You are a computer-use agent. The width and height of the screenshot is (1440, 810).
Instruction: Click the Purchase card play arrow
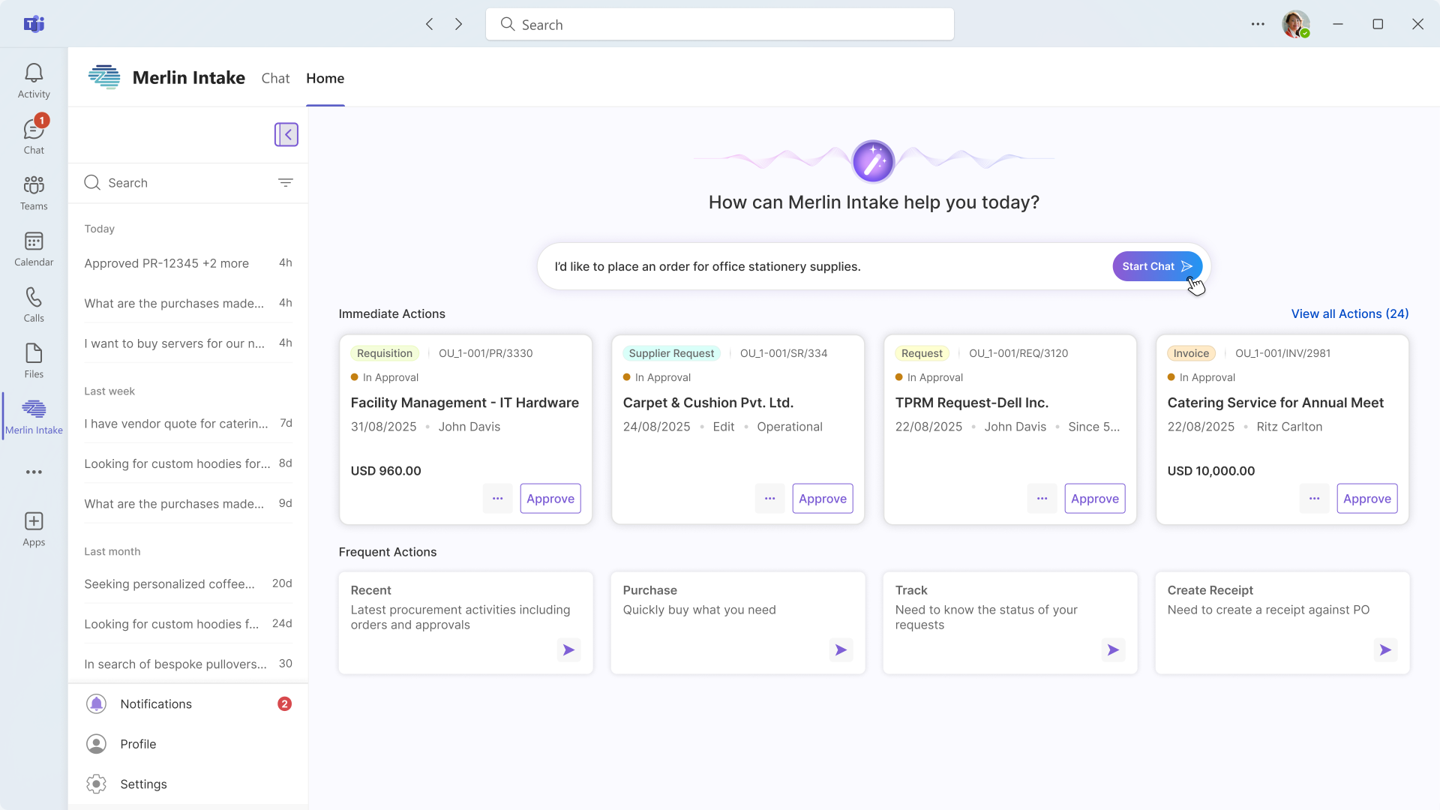pos(840,650)
